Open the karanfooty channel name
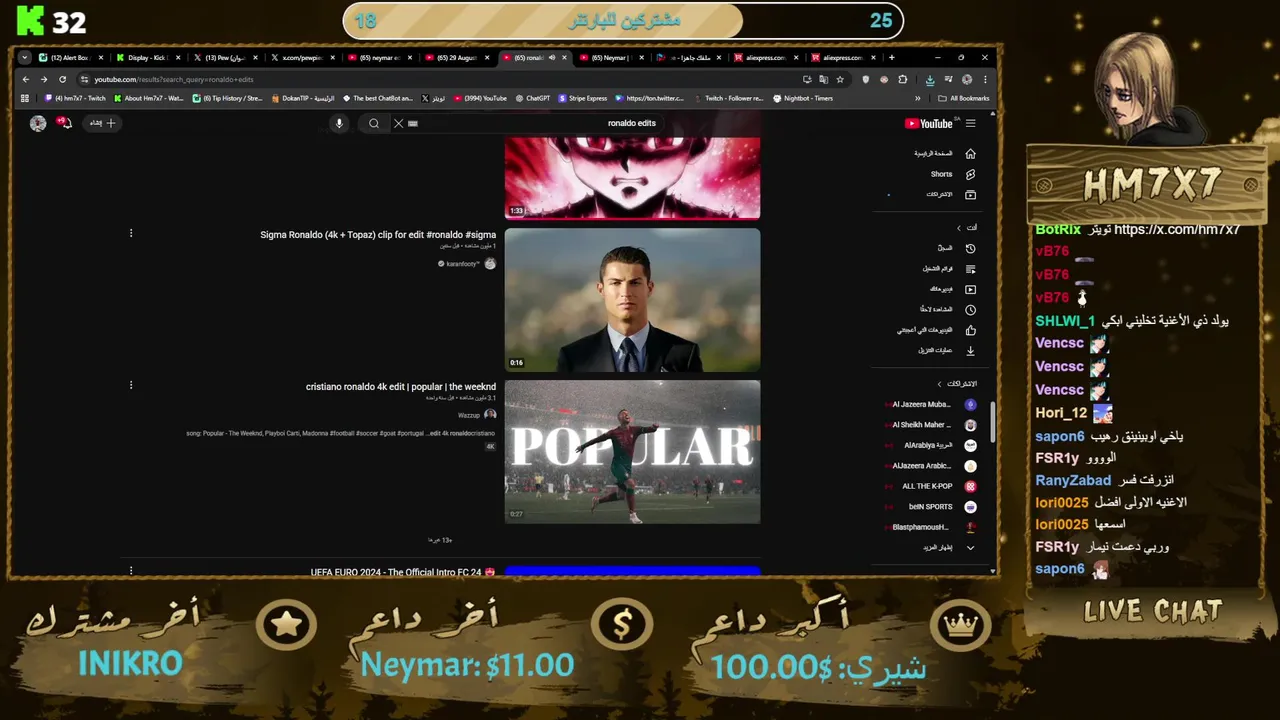 click(462, 264)
